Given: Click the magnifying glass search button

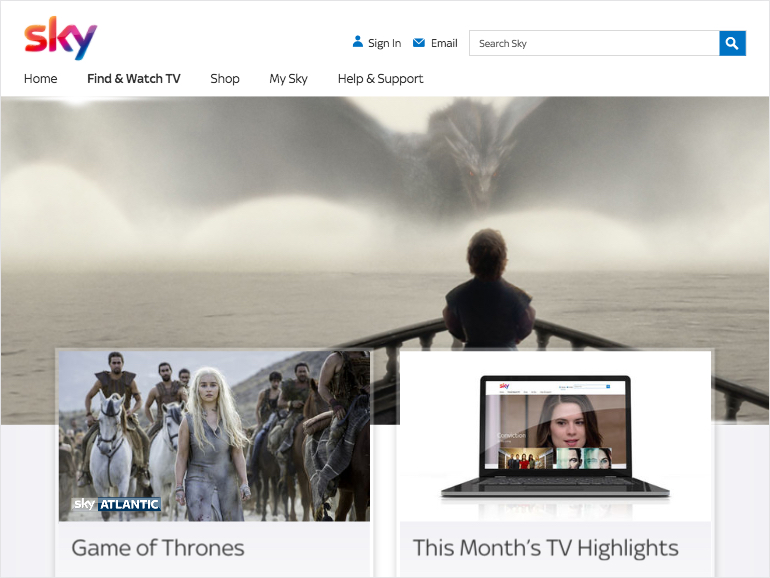Looking at the screenshot, I should pyautogui.click(x=732, y=43).
